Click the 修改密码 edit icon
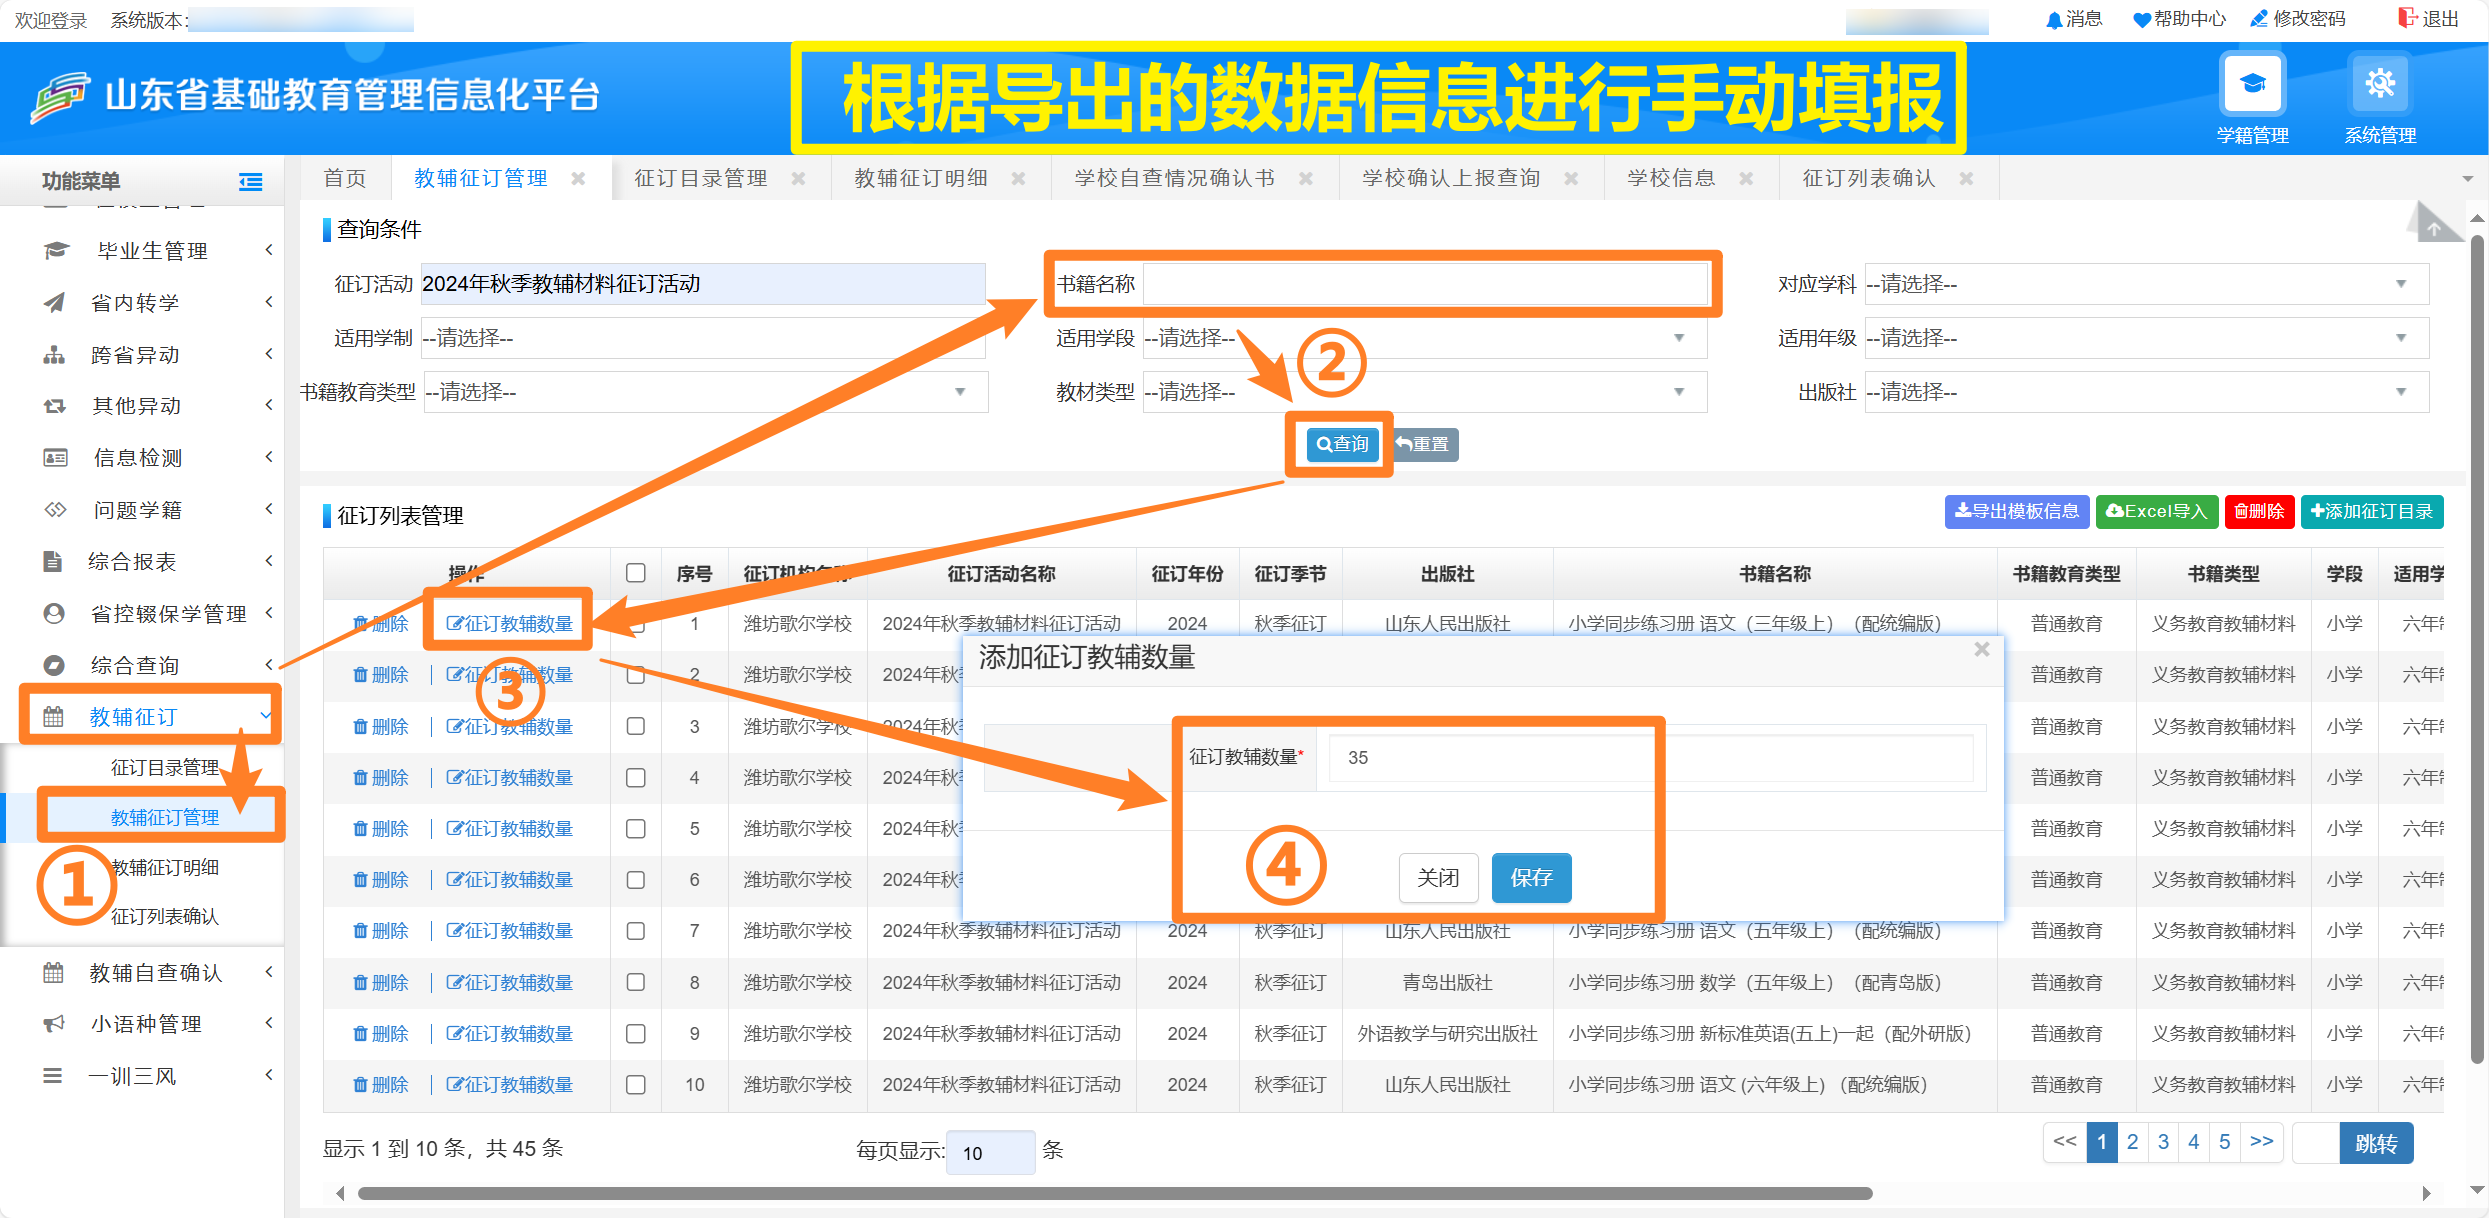The width and height of the screenshot is (2489, 1218). [2259, 19]
